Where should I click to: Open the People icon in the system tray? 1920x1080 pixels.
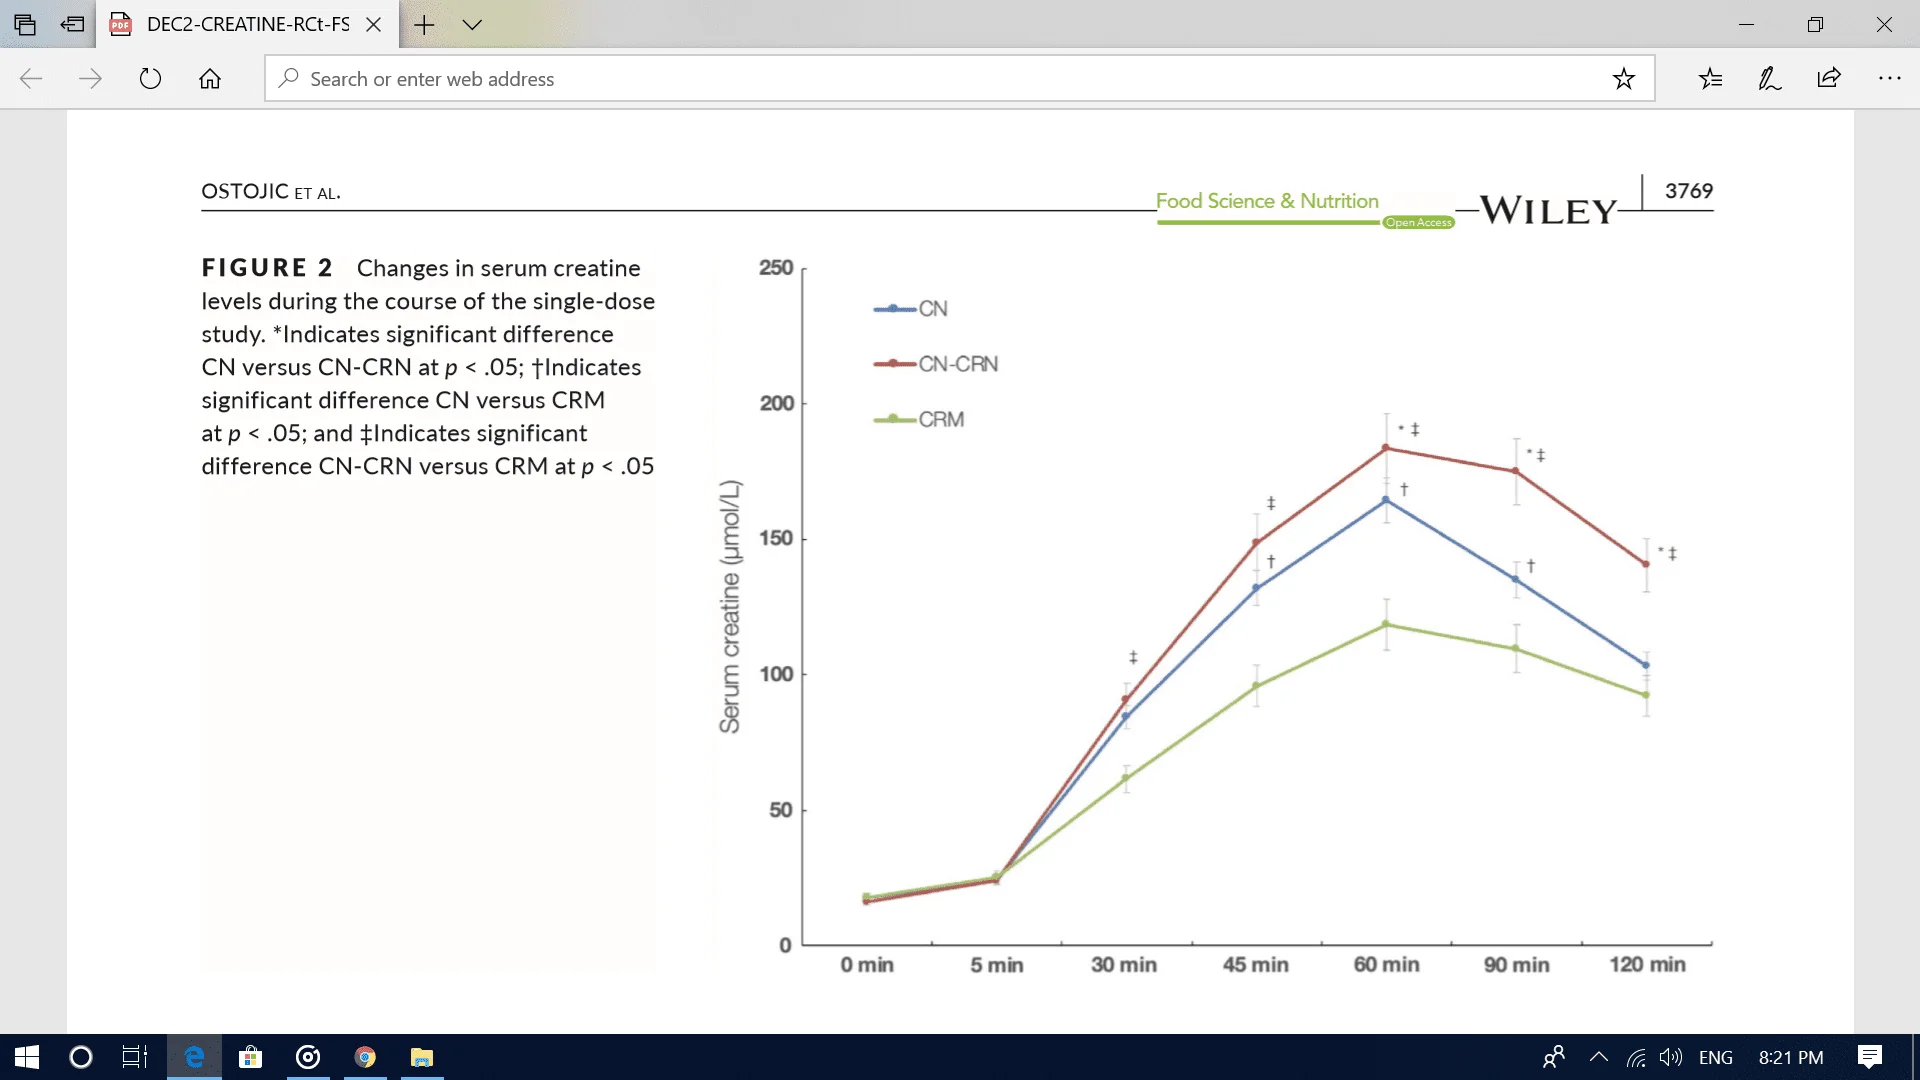click(1554, 1057)
